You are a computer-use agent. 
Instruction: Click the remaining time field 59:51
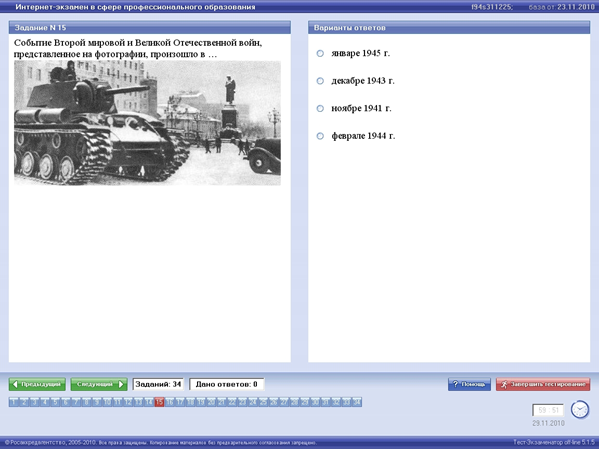point(548,410)
